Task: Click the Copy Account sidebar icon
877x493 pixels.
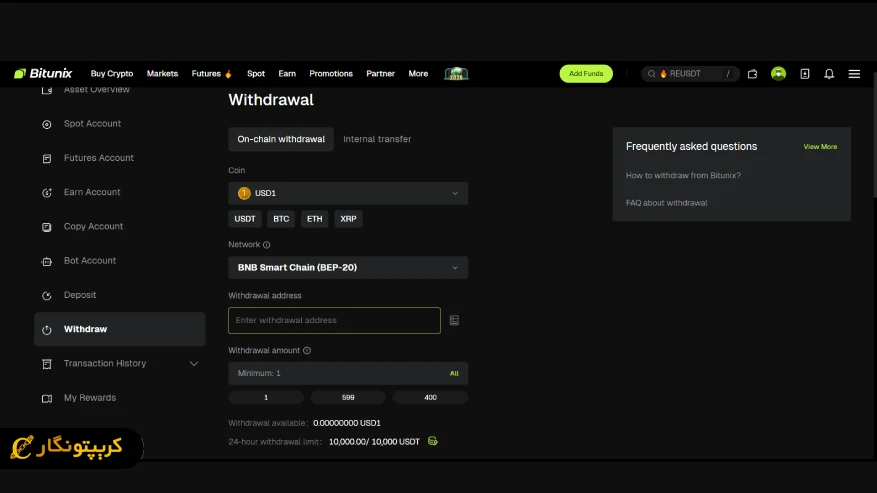Action: [x=47, y=227]
